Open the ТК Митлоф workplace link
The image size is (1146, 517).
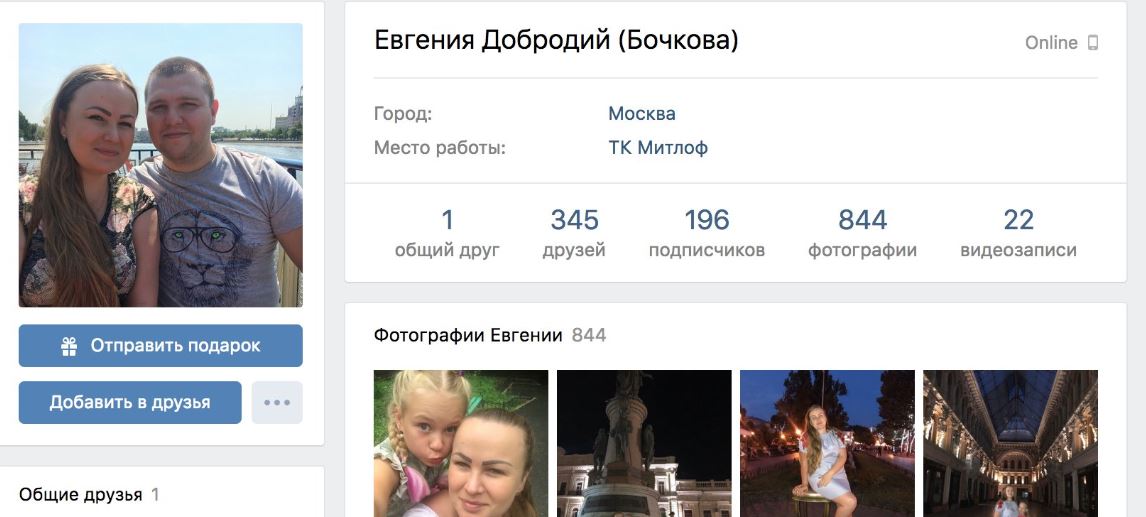click(x=658, y=148)
